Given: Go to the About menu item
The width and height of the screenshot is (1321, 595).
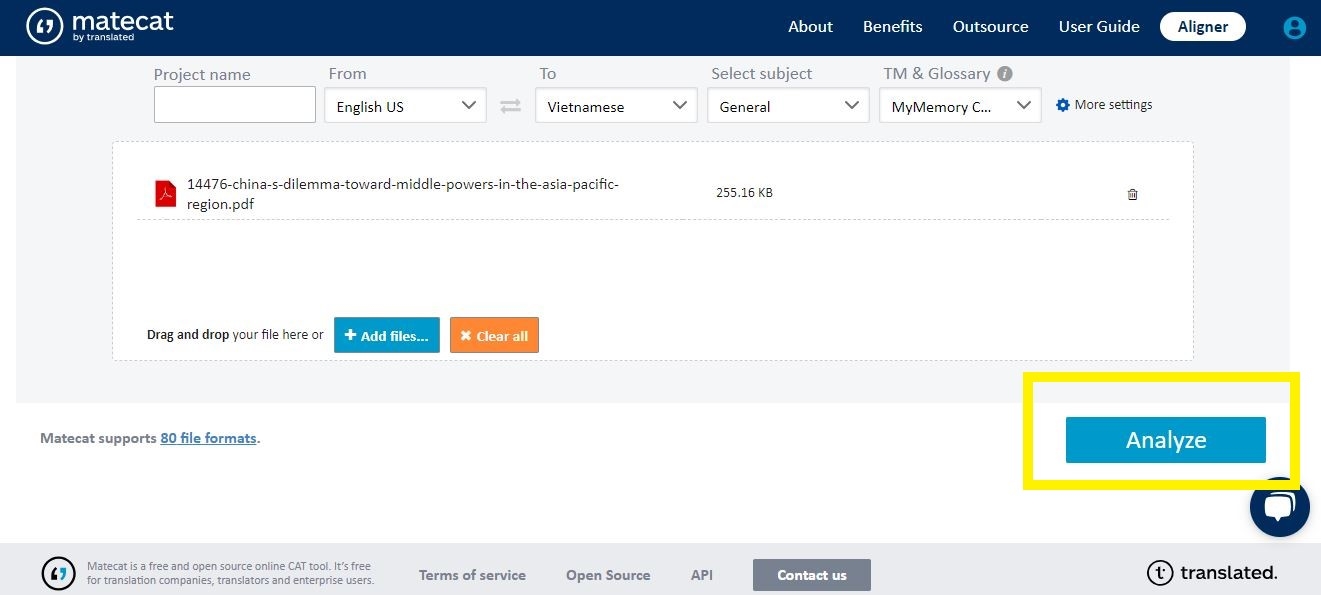Looking at the screenshot, I should (x=810, y=27).
